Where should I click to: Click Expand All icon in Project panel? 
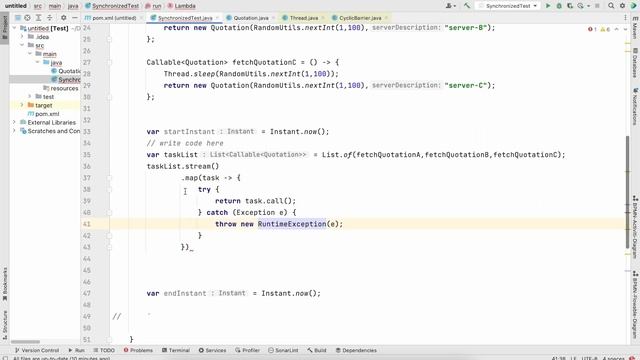(38, 18)
